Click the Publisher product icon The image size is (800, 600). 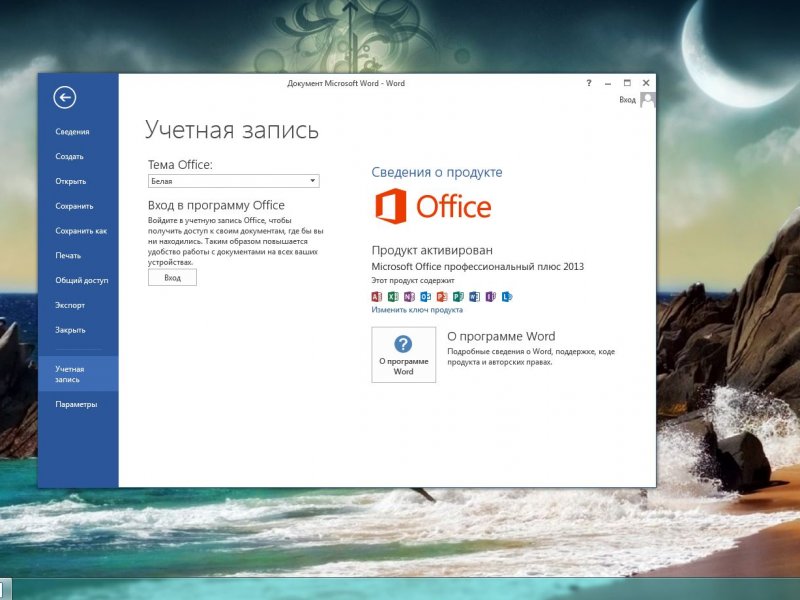pos(458,296)
